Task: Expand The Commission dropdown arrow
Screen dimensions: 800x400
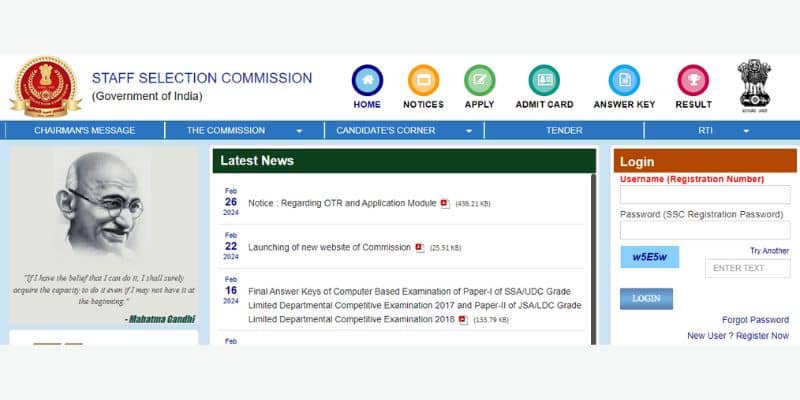Action: [299, 132]
